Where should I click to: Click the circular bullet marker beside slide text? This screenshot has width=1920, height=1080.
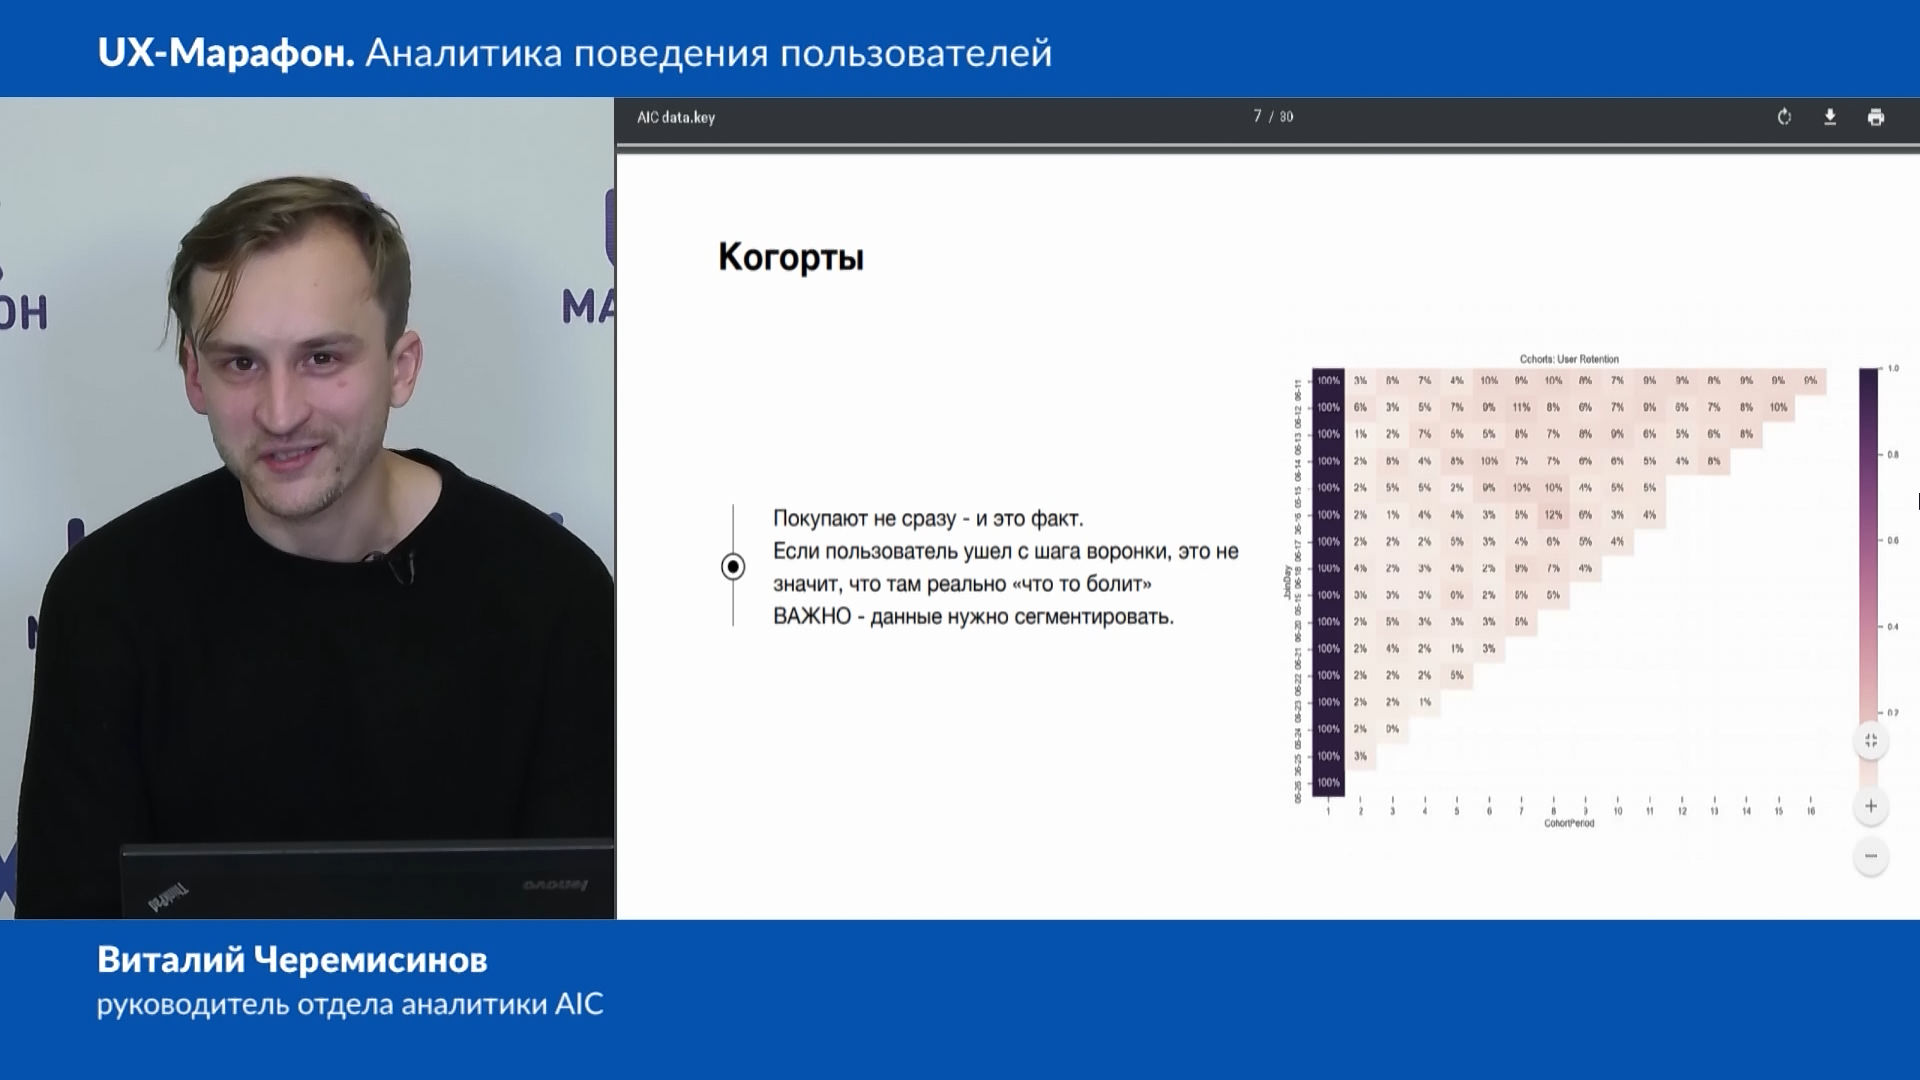pyautogui.click(x=733, y=567)
